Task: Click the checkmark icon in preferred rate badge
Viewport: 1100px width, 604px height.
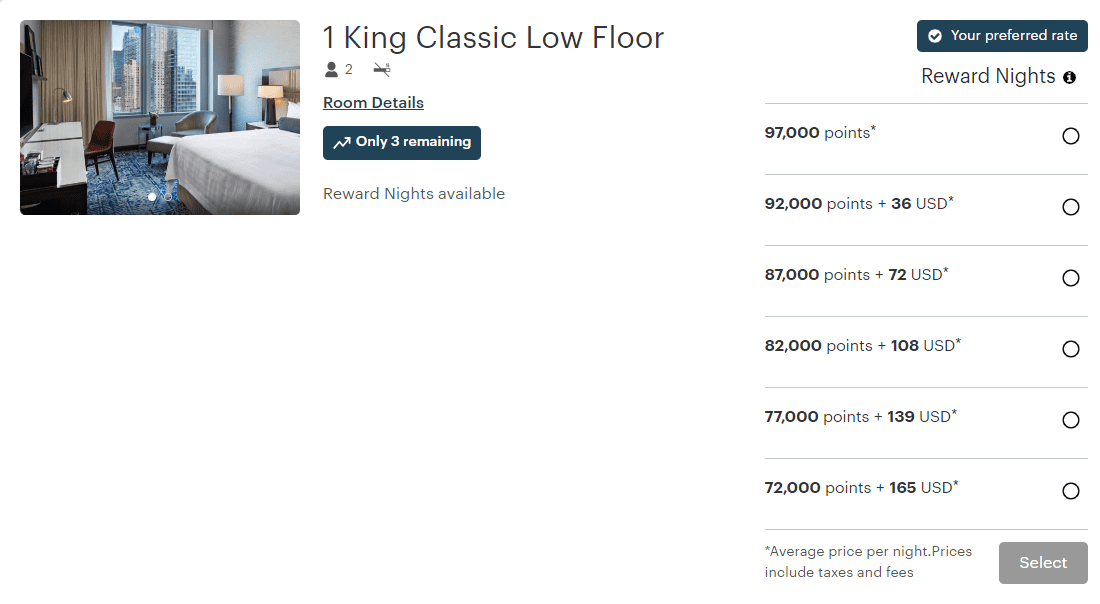Action: point(934,36)
